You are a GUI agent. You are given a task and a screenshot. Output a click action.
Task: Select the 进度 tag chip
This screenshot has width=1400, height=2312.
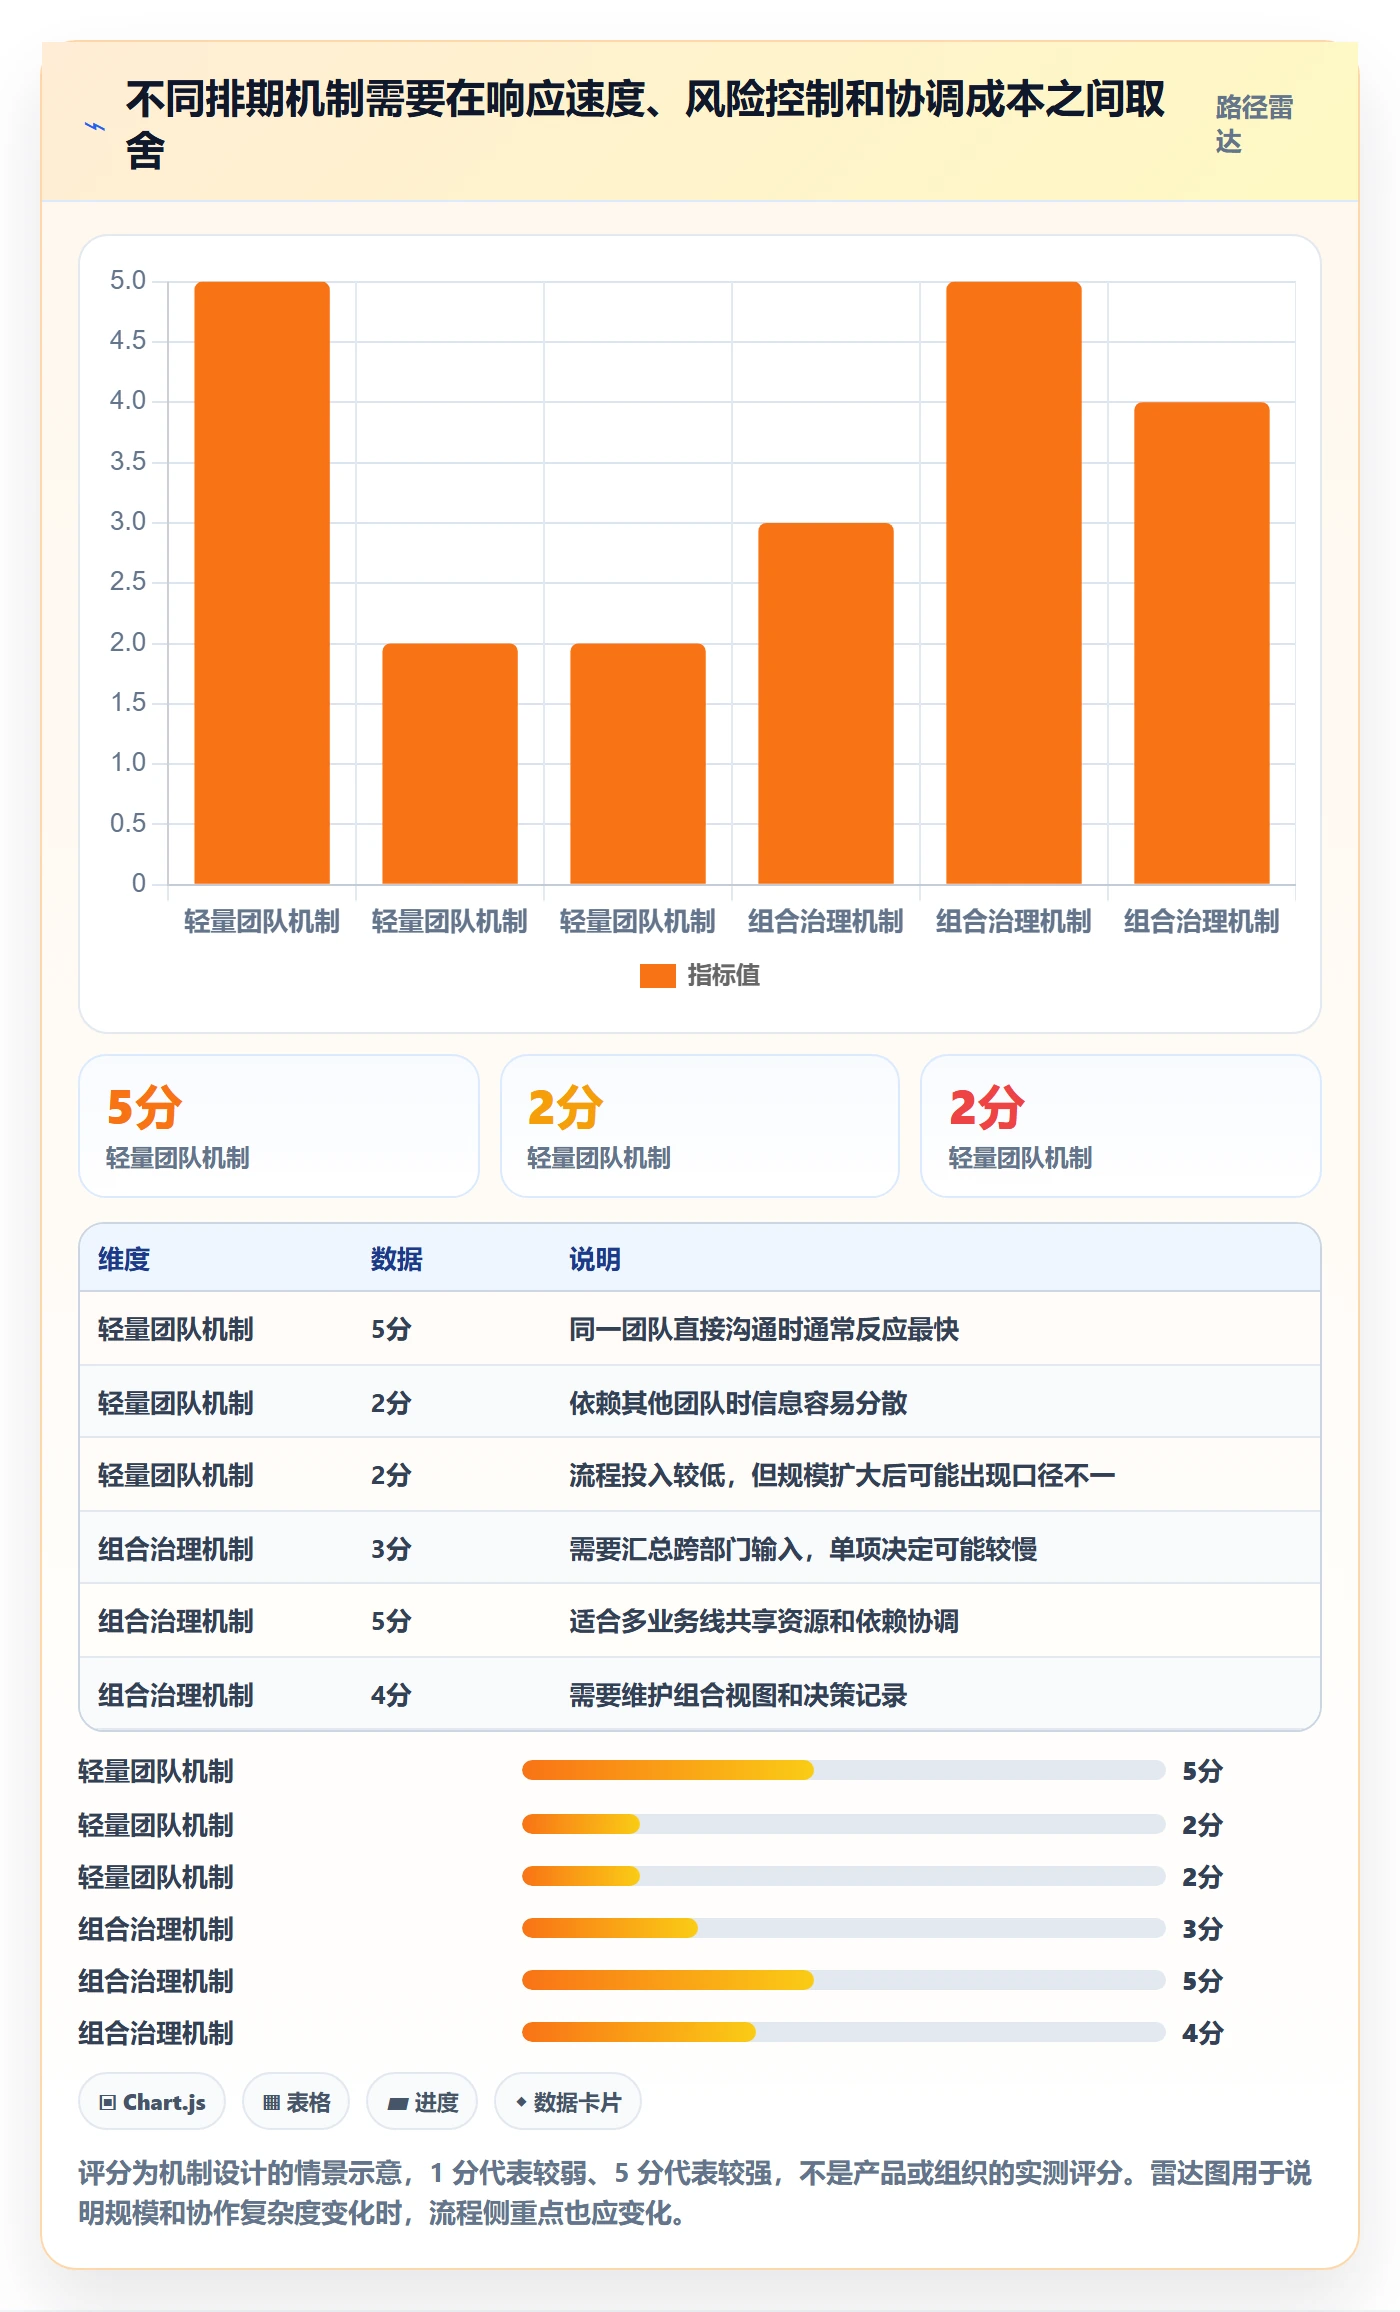[x=422, y=2102]
